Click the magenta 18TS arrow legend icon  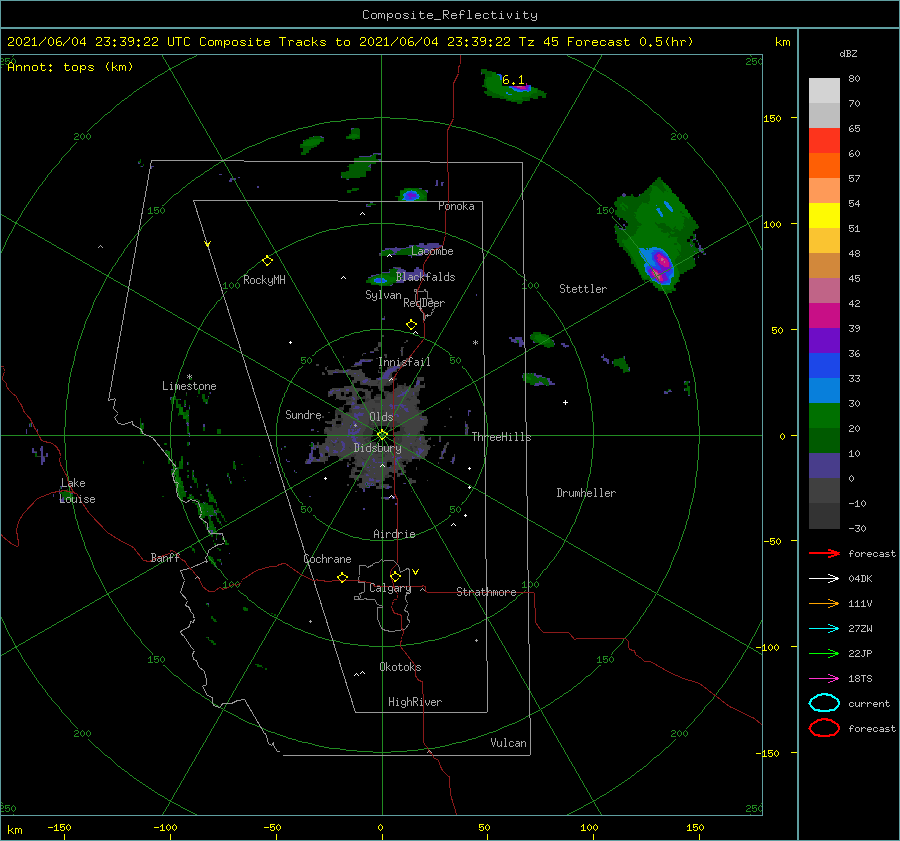point(824,679)
